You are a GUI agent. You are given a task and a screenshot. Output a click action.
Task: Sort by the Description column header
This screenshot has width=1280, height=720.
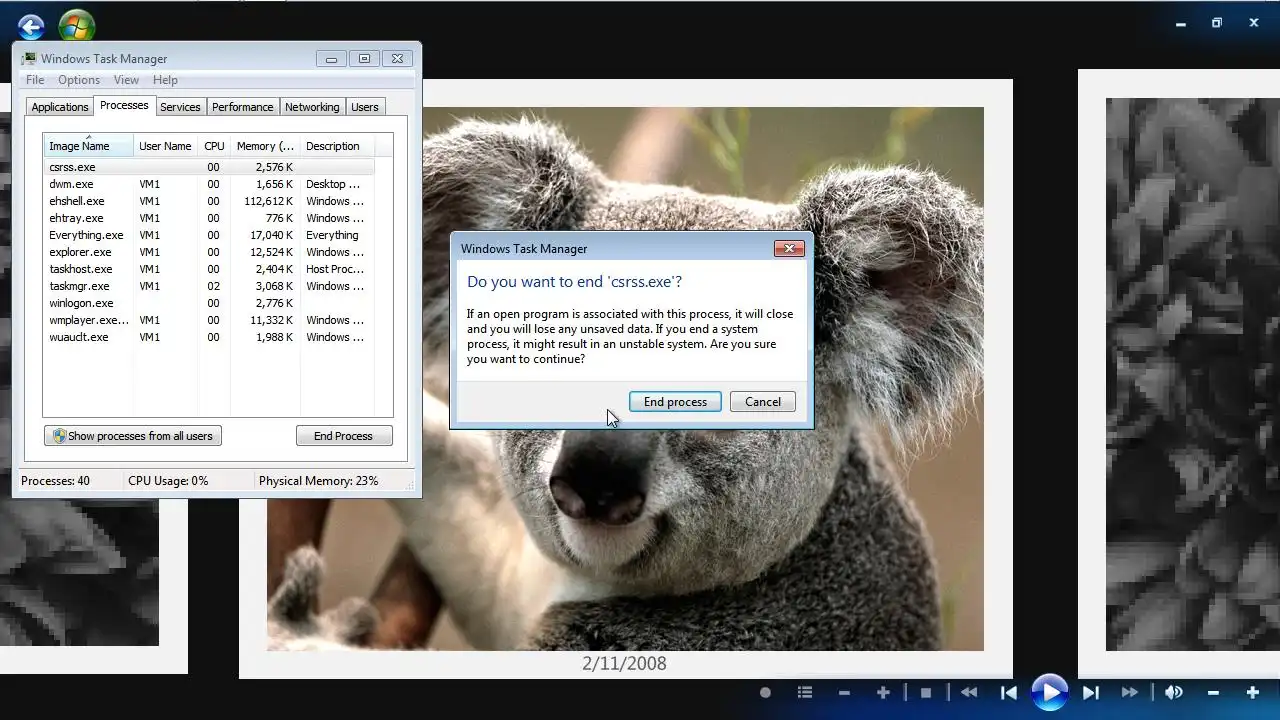336,146
